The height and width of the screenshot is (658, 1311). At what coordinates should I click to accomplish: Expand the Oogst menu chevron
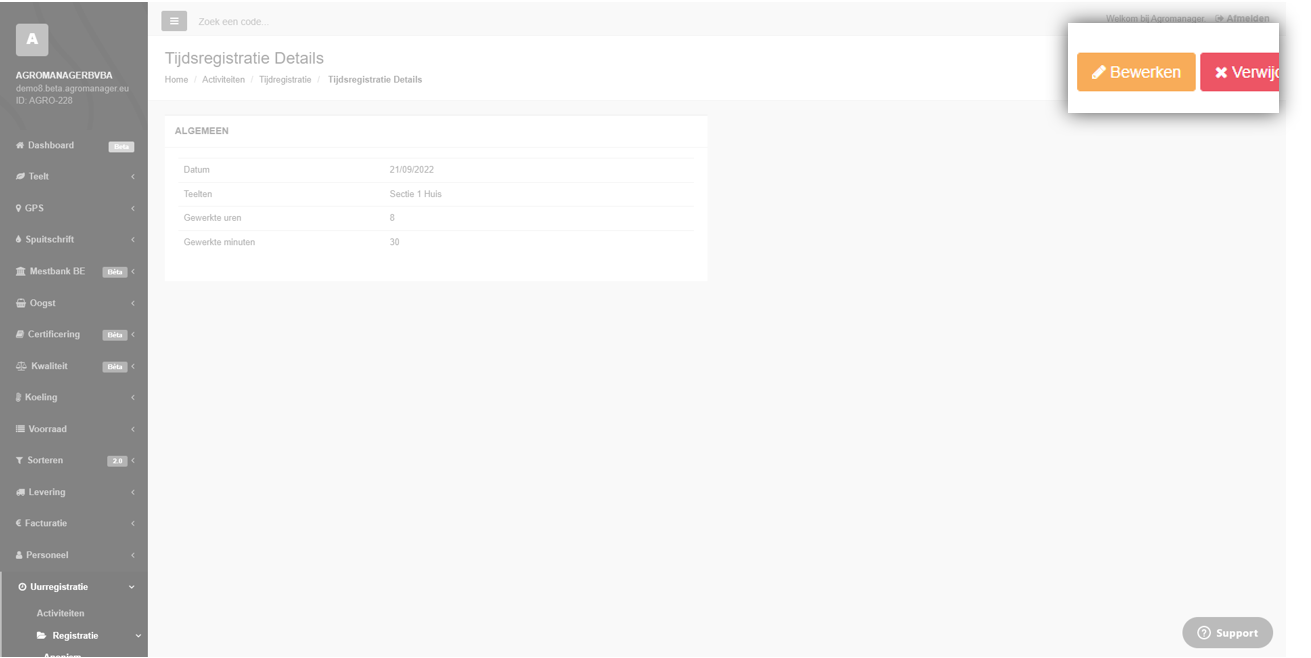(x=132, y=303)
